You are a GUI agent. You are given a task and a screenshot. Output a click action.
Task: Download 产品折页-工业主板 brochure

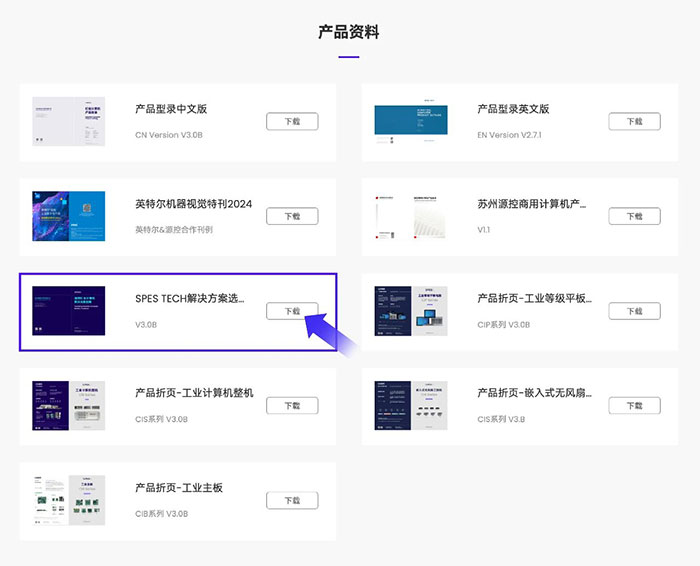click(x=292, y=500)
